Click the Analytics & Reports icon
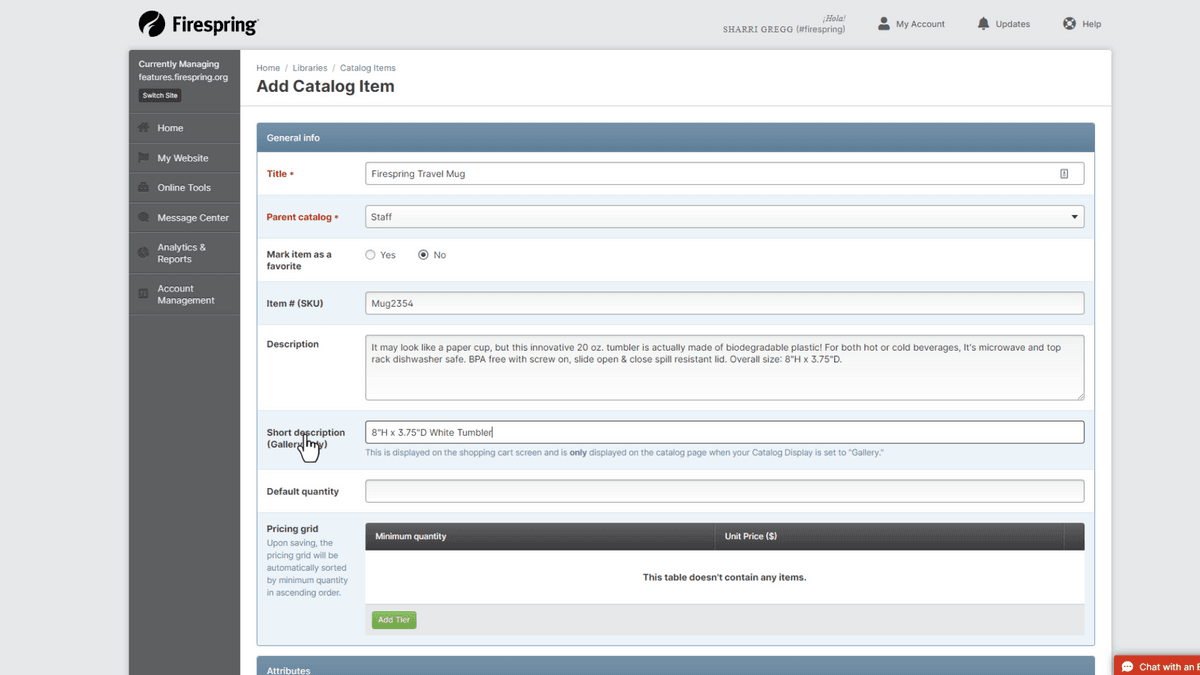The width and height of the screenshot is (1200, 675). coord(144,253)
